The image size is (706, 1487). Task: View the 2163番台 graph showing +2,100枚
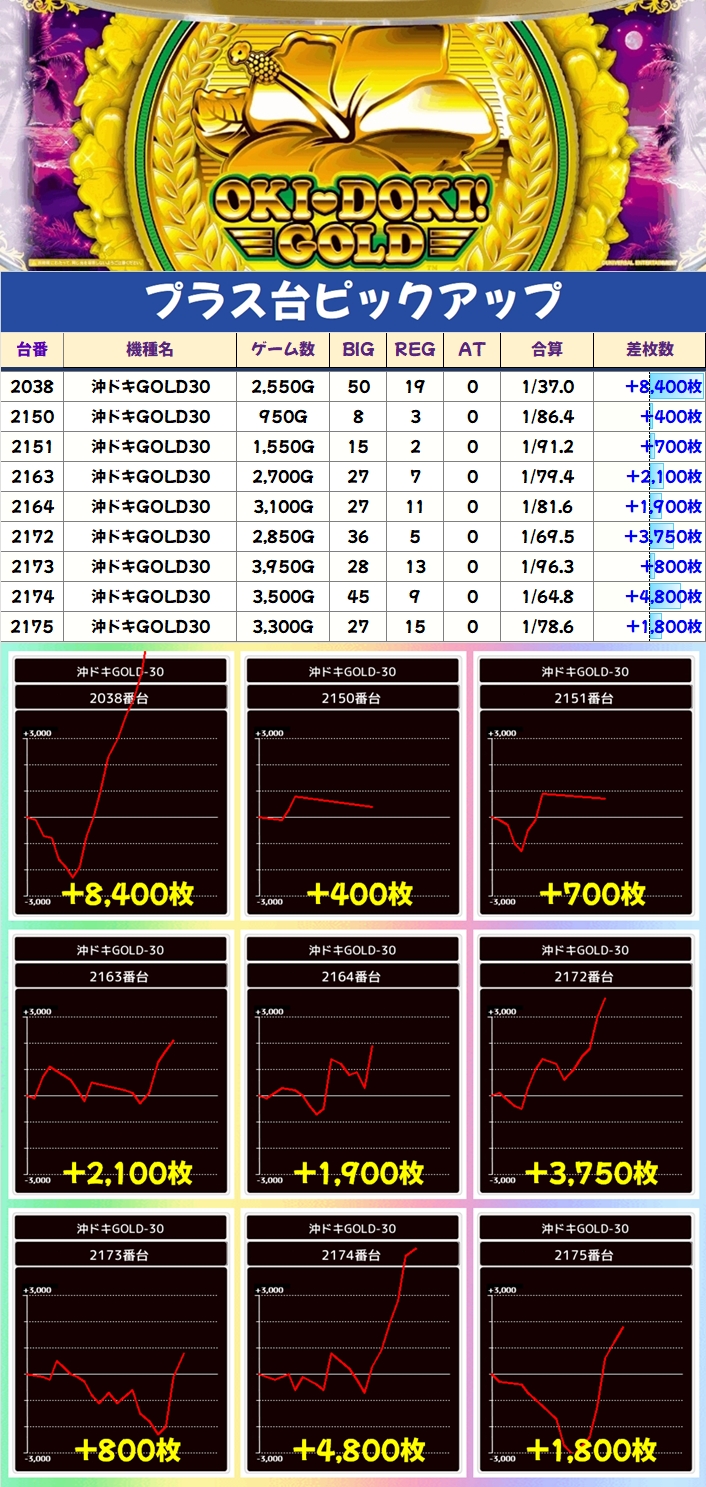tap(120, 1065)
